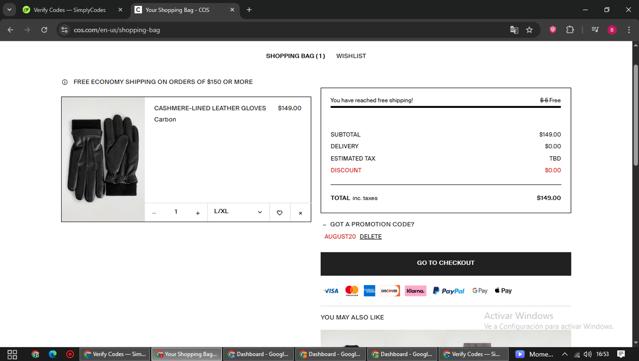This screenshot has width=639, height=361.
Task: Reload the COS shopping bag page
Action: 44,30
